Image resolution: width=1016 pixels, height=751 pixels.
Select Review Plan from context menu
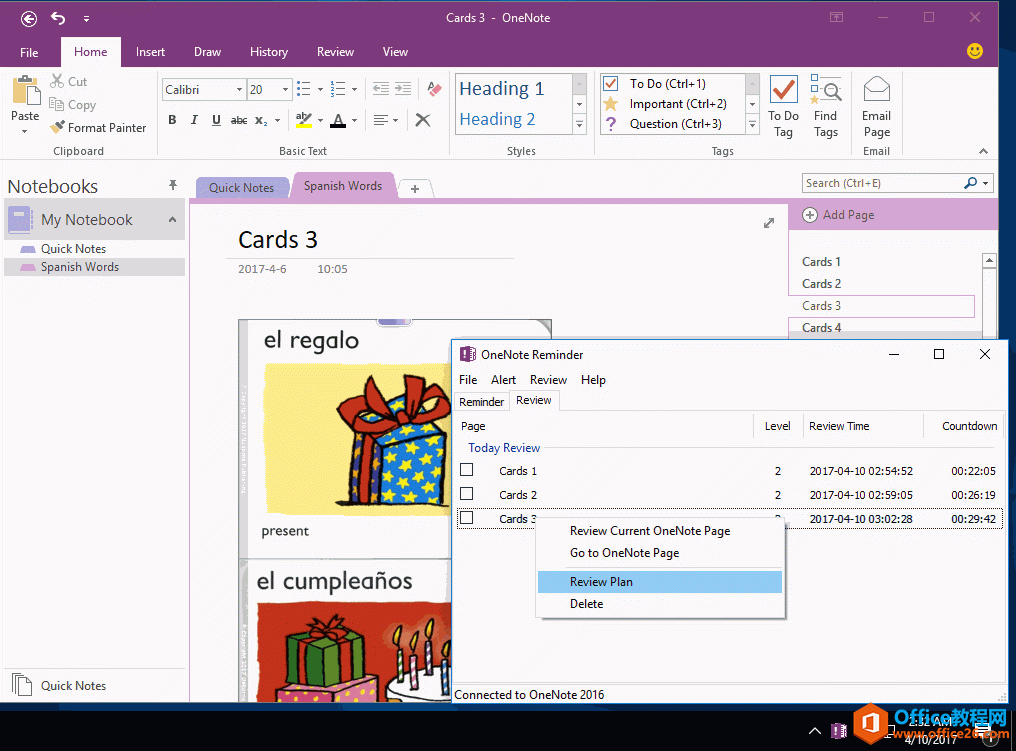click(601, 581)
